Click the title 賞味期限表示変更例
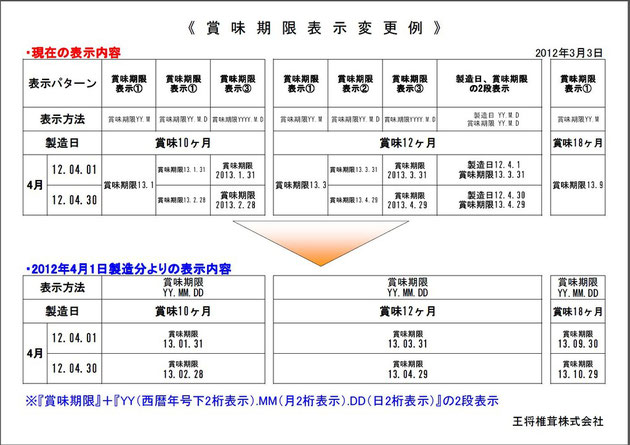This screenshot has height=445, width=630. coord(315,29)
